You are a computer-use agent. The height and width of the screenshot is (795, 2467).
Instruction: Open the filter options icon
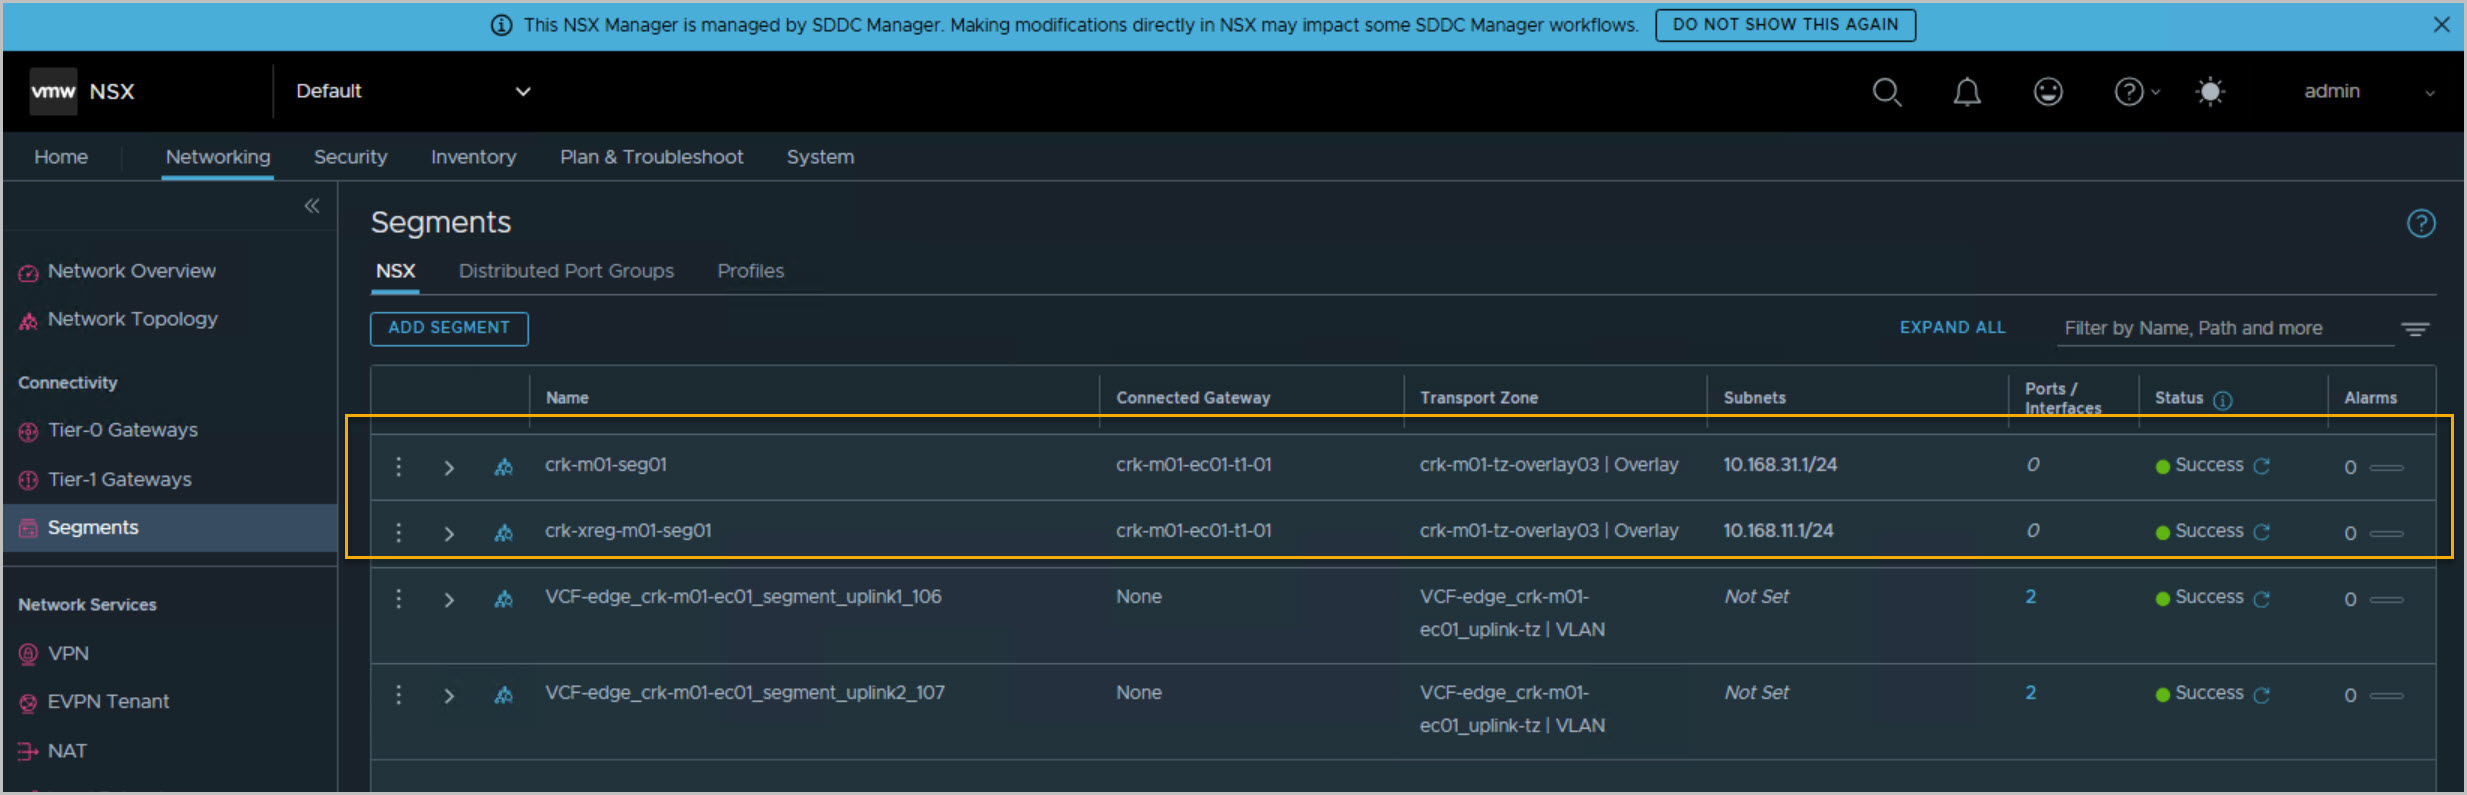pos(2415,329)
